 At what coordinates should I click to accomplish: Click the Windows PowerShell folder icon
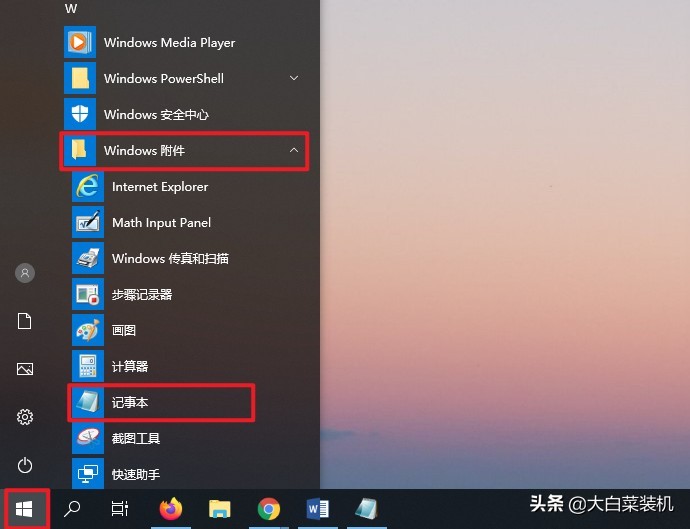pyautogui.click(x=80, y=78)
